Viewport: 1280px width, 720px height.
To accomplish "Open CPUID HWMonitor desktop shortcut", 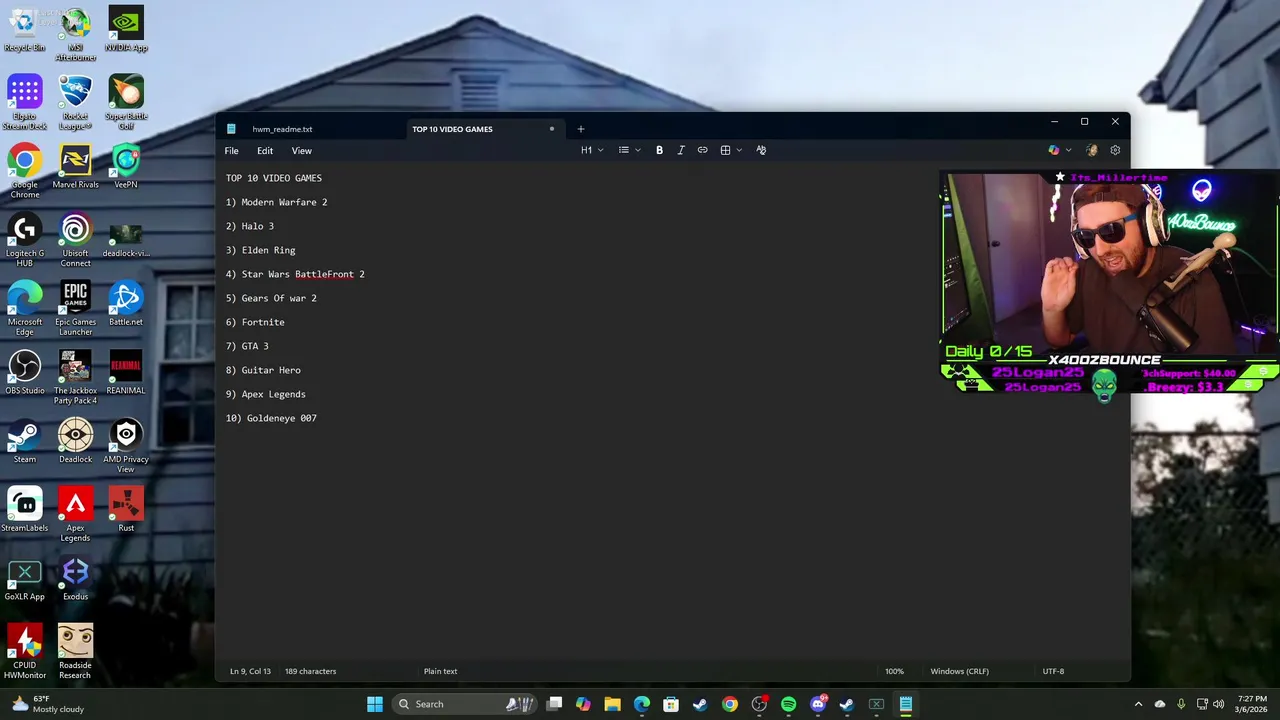I will (24, 652).
